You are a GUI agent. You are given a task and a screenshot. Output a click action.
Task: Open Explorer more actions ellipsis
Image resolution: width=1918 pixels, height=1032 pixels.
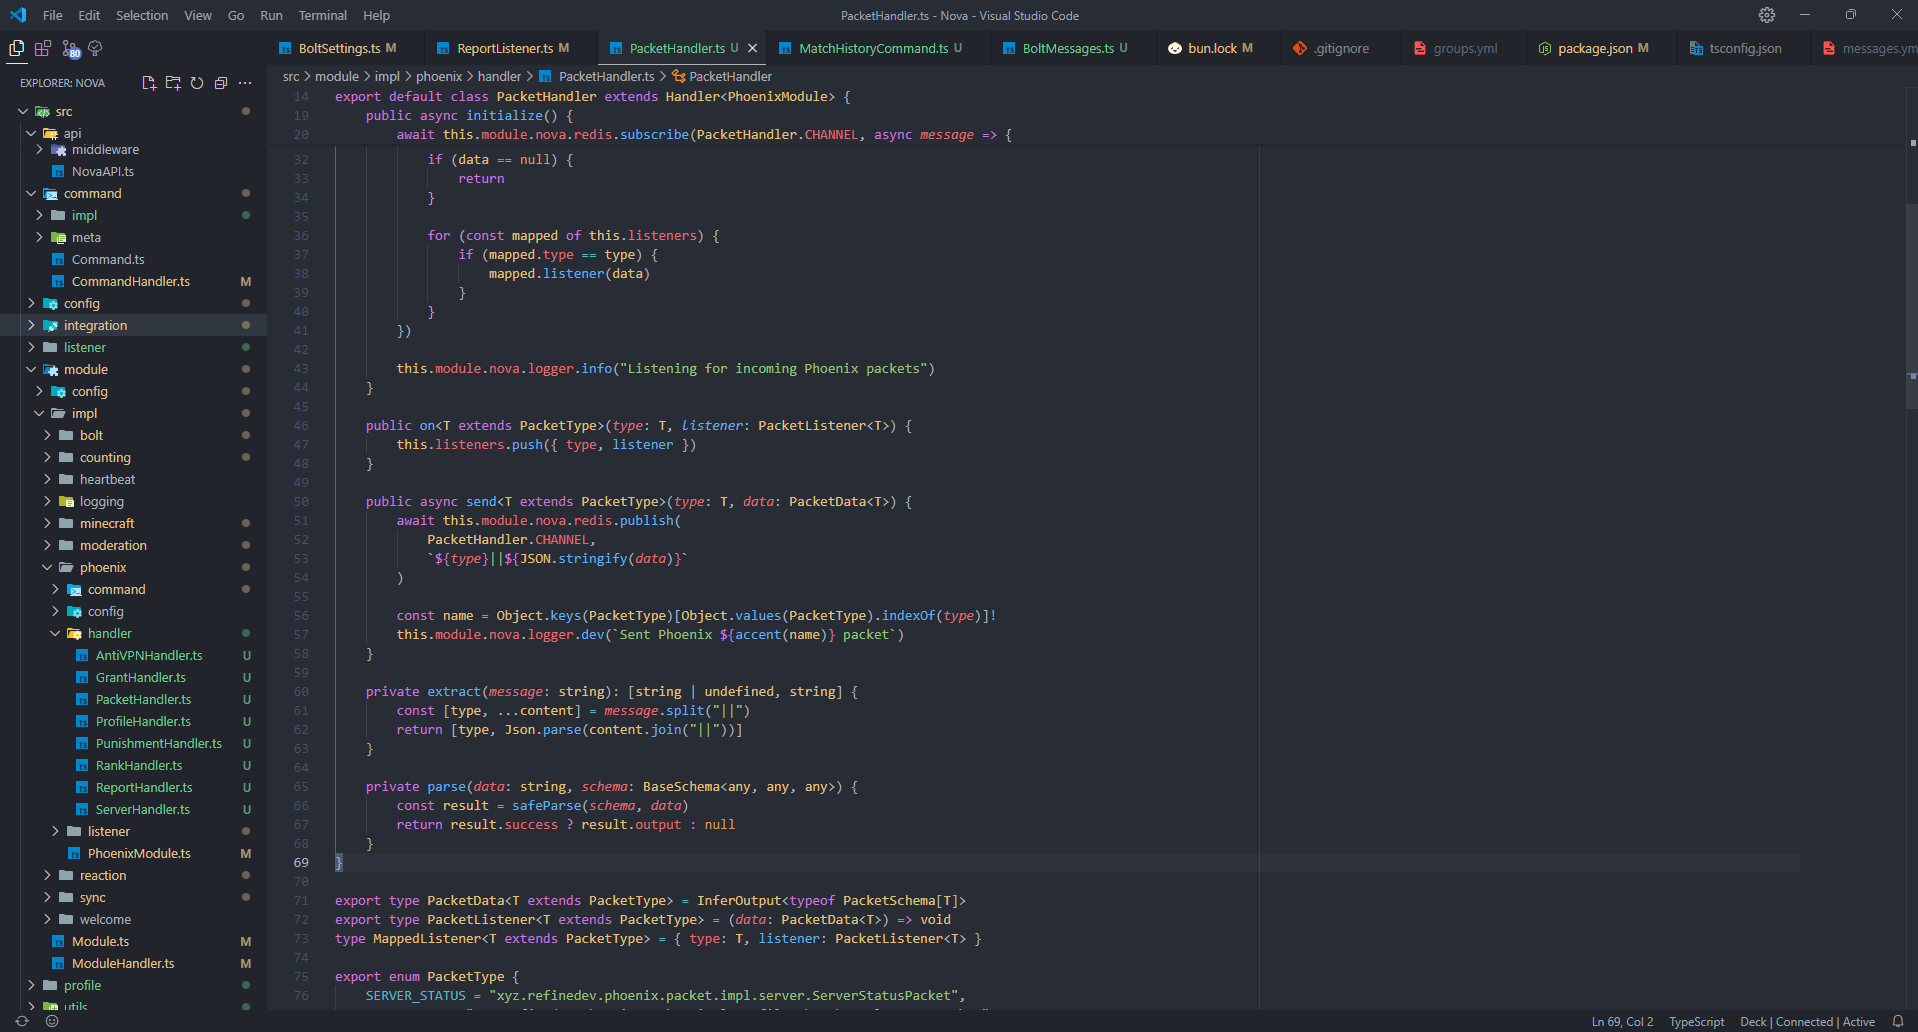click(245, 83)
